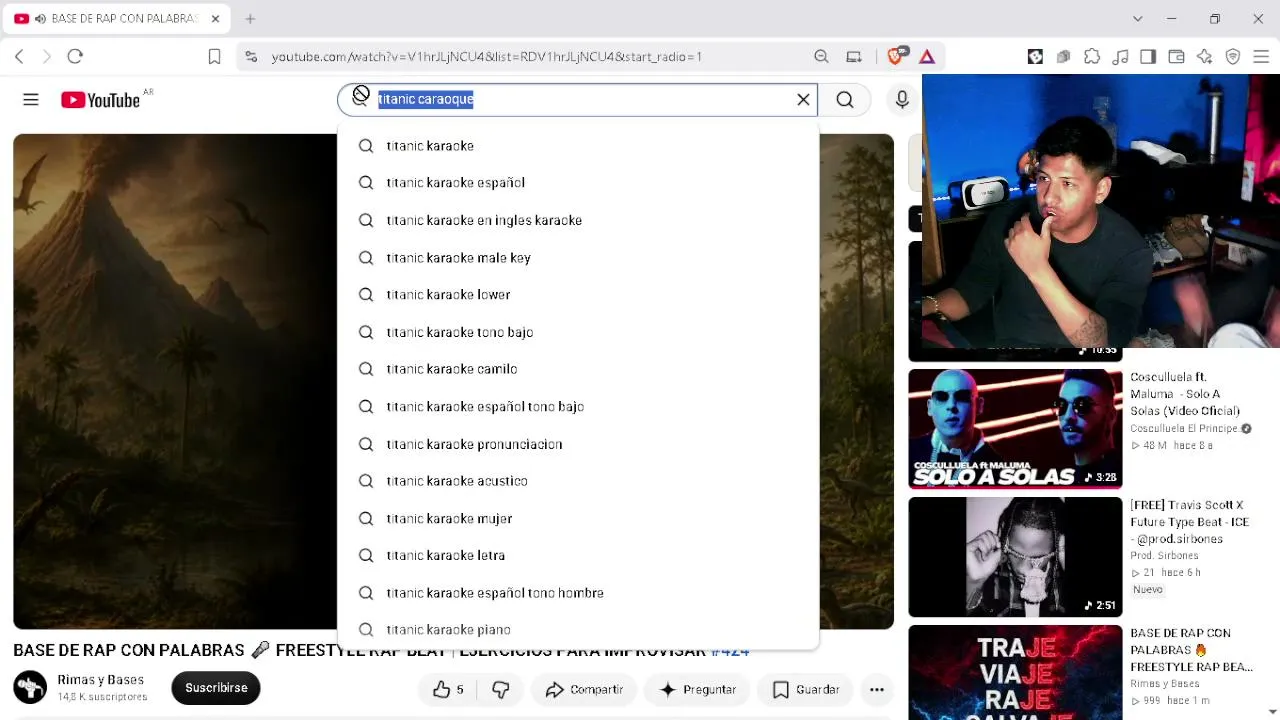The width and height of the screenshot is (1280, 720).
Task: Pick "titanic karaoke piano" suggestion
Action: click(x=578, y=630)
